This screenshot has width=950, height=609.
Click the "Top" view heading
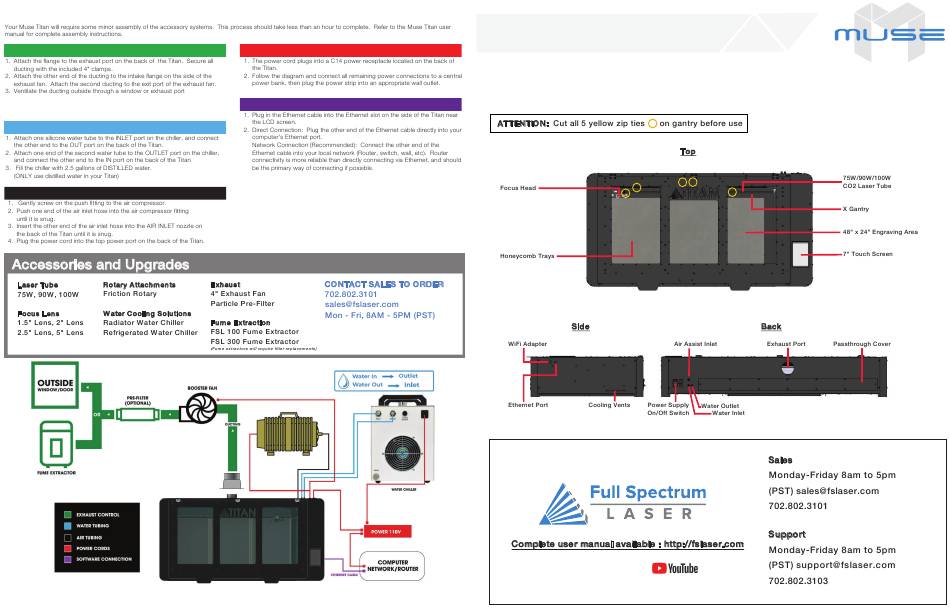click(688, 151)
